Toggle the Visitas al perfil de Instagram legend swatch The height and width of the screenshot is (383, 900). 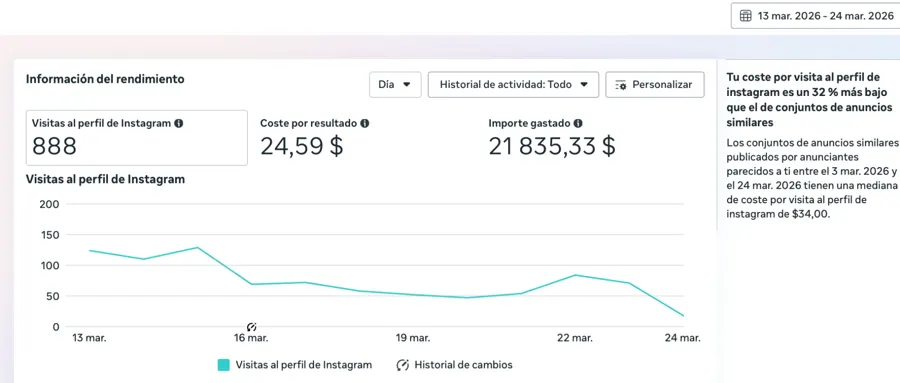[224, 365]
